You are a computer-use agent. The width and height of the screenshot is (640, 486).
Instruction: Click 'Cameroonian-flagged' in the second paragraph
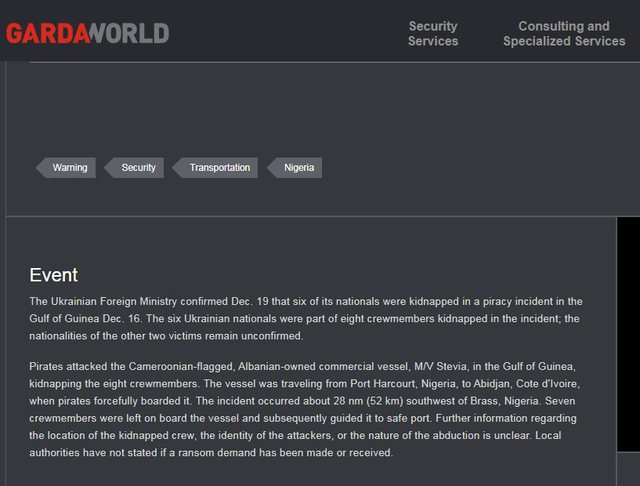pyautogui.click(x=181, y=366)
